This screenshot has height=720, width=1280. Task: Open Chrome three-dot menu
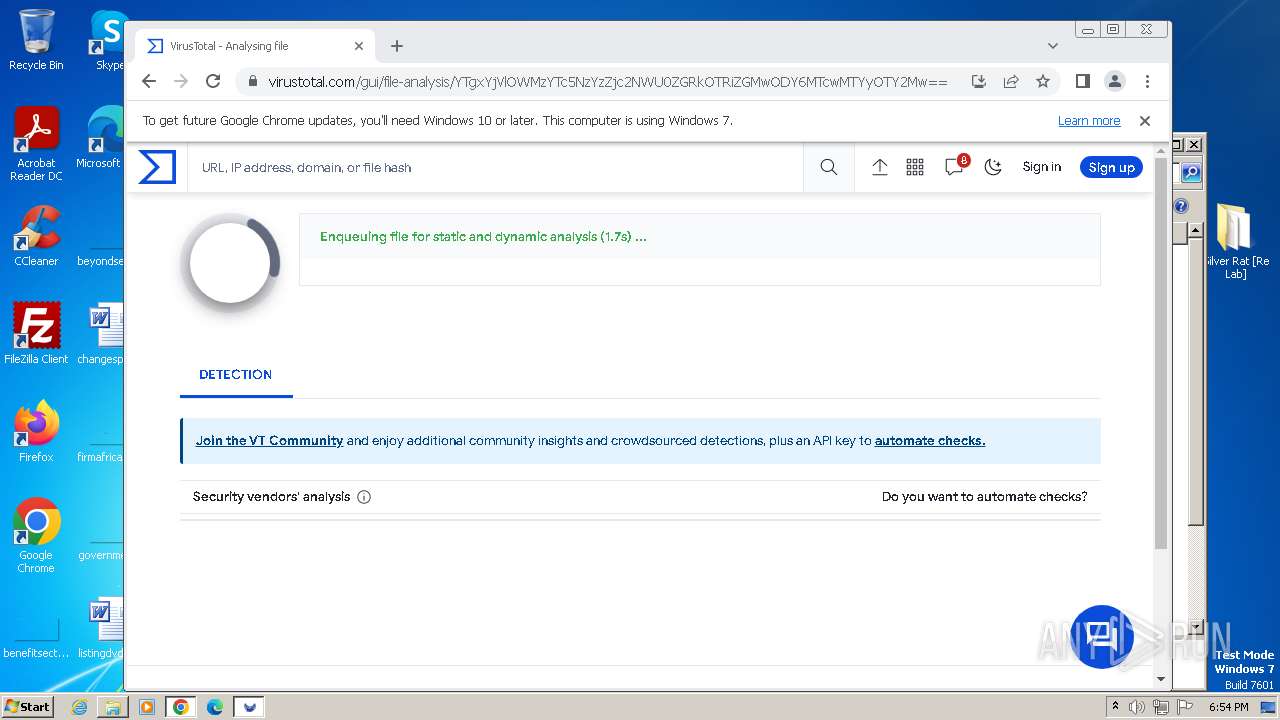click(1147, 81)
